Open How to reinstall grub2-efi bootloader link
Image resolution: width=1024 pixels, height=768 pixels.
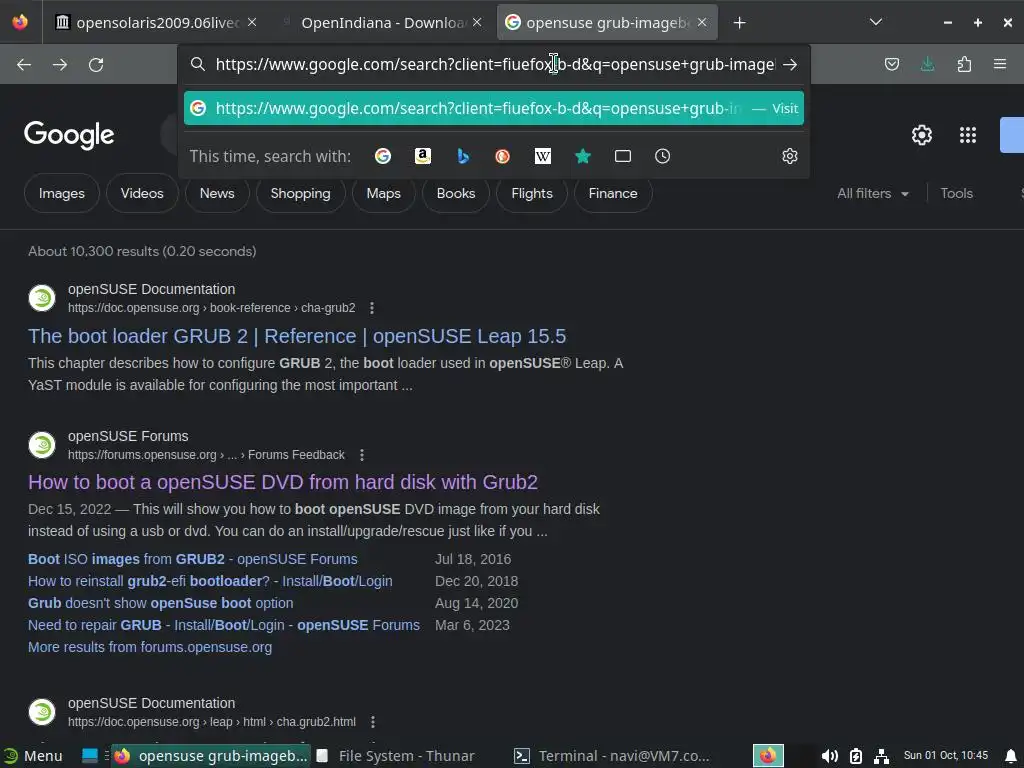click(x=210, y=581)
